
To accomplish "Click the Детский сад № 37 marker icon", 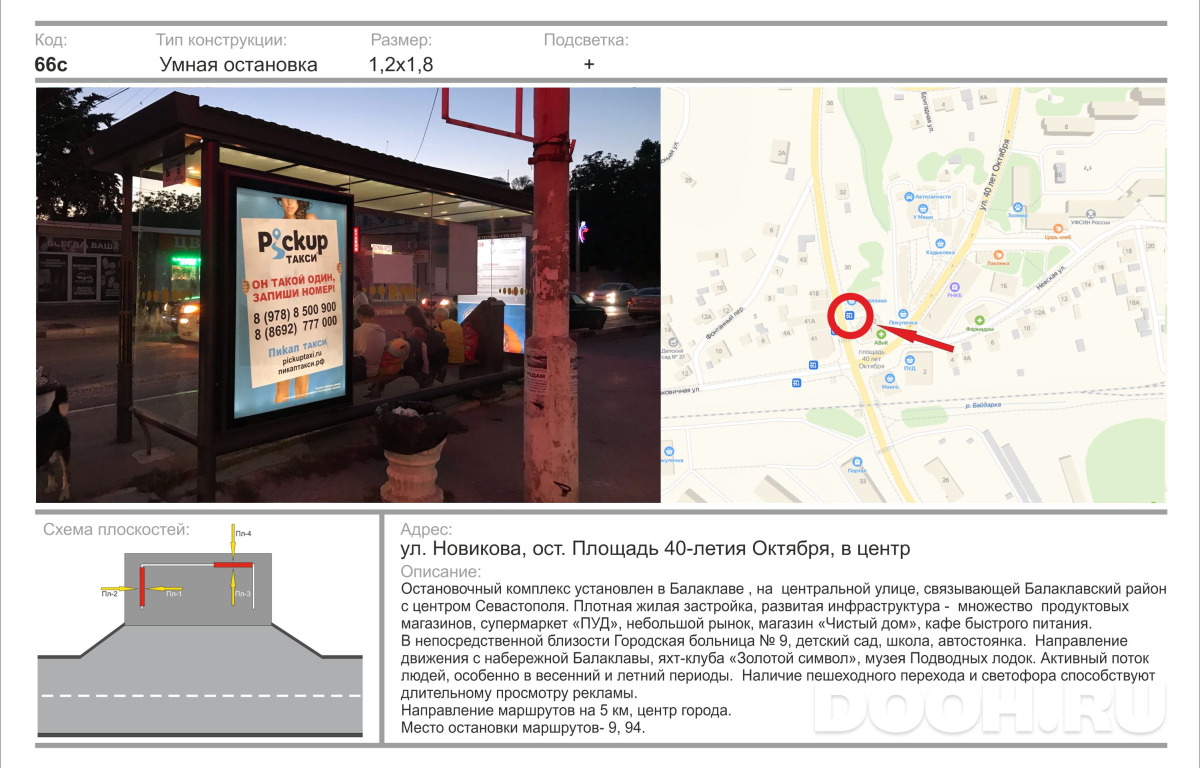I will [x=673, y=342].
